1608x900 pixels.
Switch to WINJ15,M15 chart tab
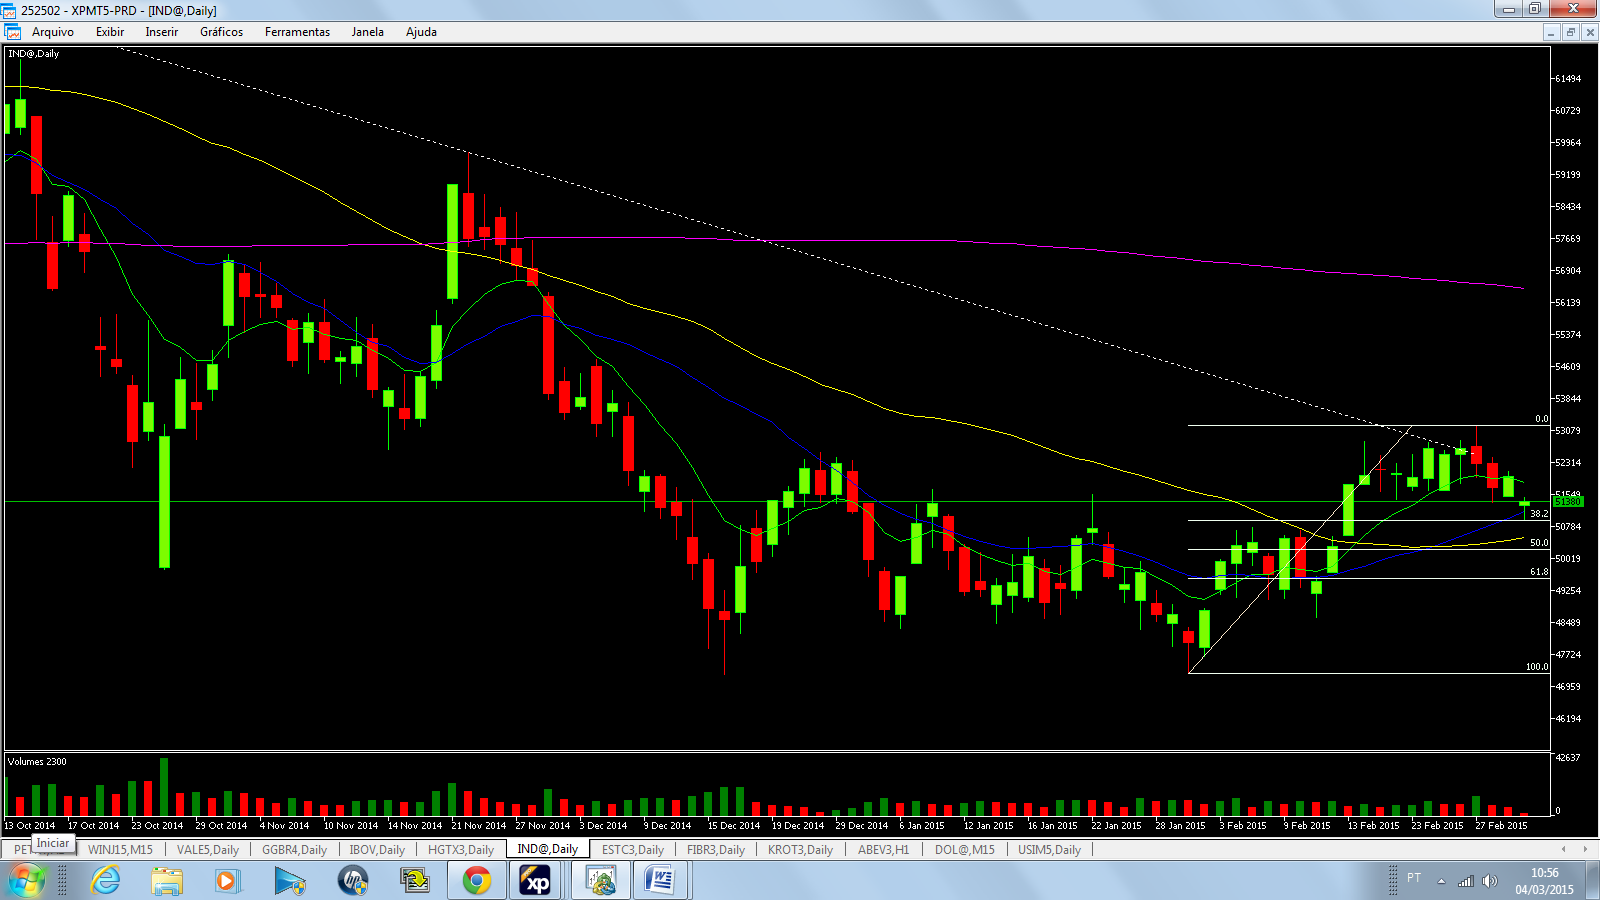(120, 850)
